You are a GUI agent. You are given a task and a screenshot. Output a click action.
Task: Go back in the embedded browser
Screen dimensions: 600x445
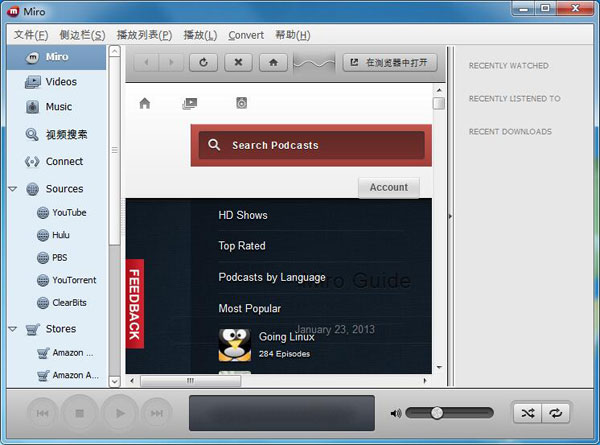[146, 62]
